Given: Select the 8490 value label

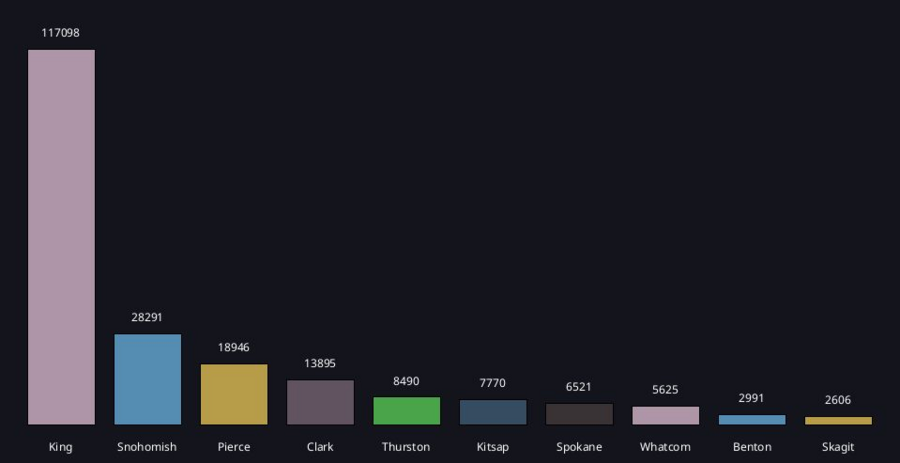Looking at the screenshot, I should 406,381.
